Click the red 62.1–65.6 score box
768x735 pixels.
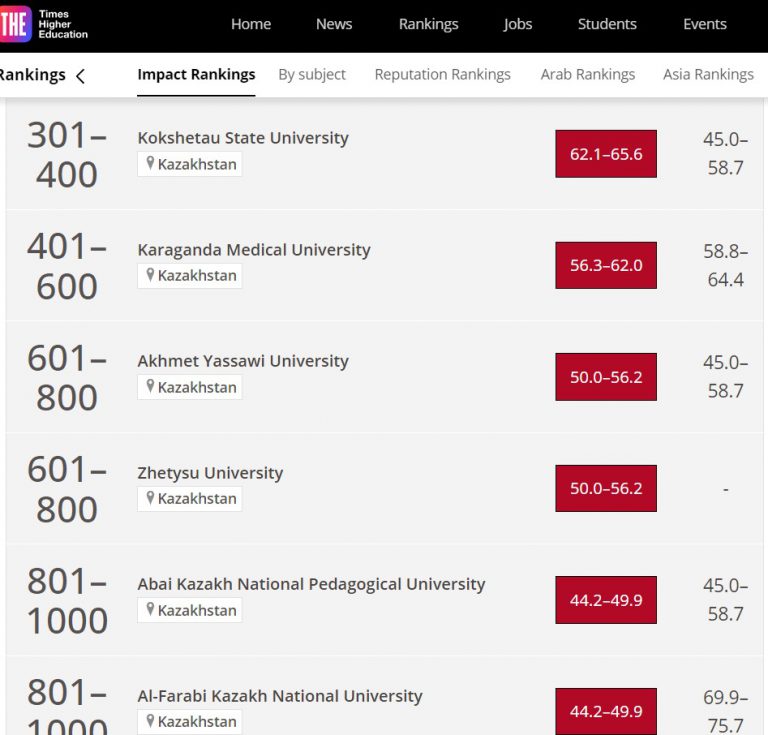pyautogui.click(x=606, y=154)
